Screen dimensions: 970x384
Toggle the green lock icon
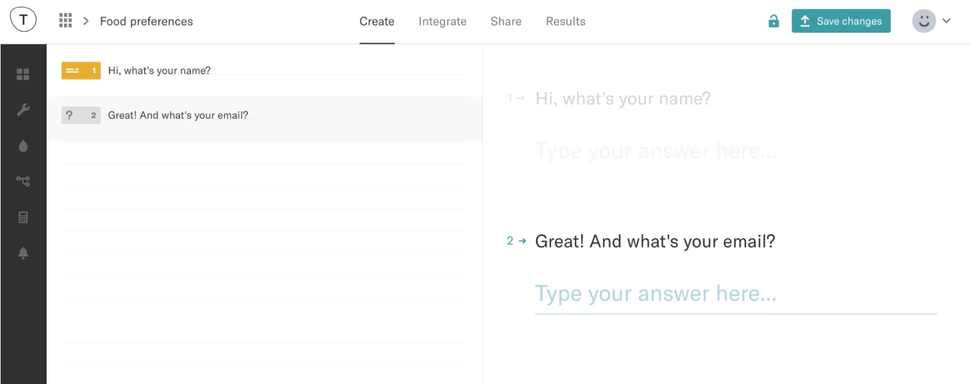tap(773, 21)
